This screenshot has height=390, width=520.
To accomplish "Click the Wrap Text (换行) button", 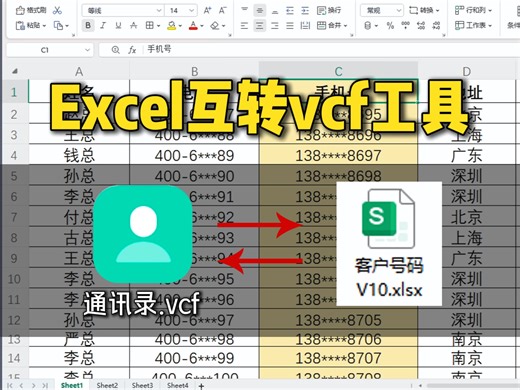I will (x=329, y=11).
